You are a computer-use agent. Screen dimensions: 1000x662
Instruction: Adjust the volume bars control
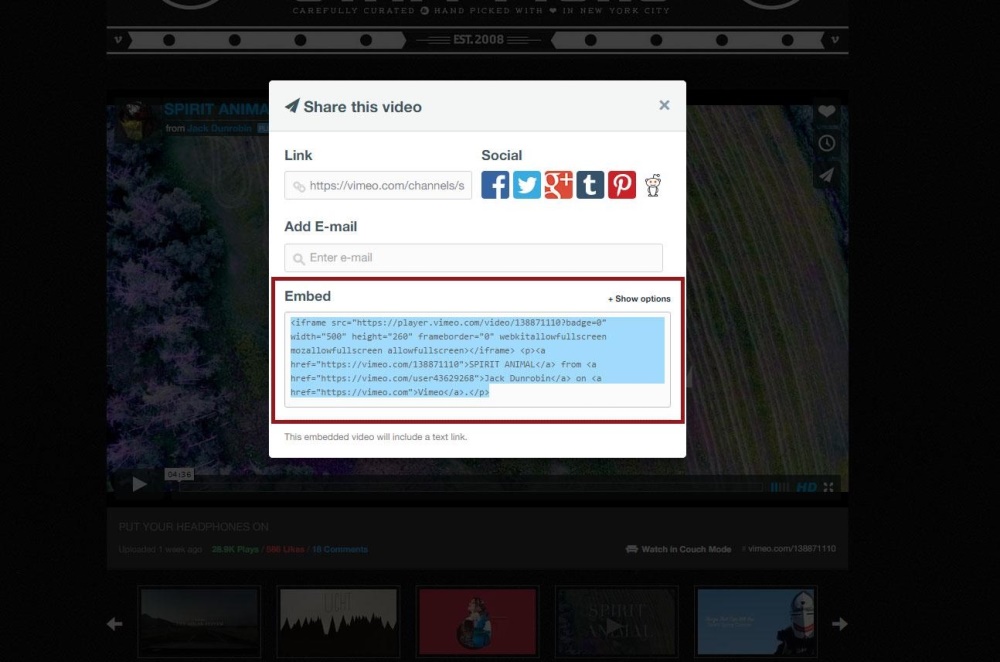(x=779, y=487)
